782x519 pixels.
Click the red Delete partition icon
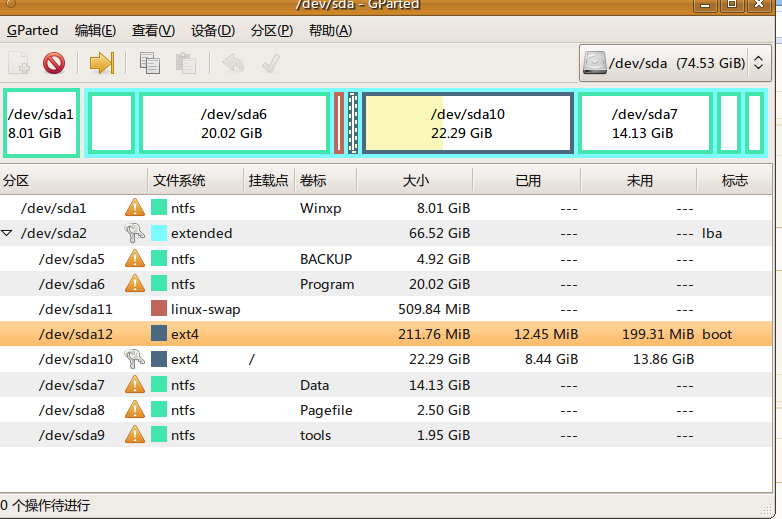(54, 63)
